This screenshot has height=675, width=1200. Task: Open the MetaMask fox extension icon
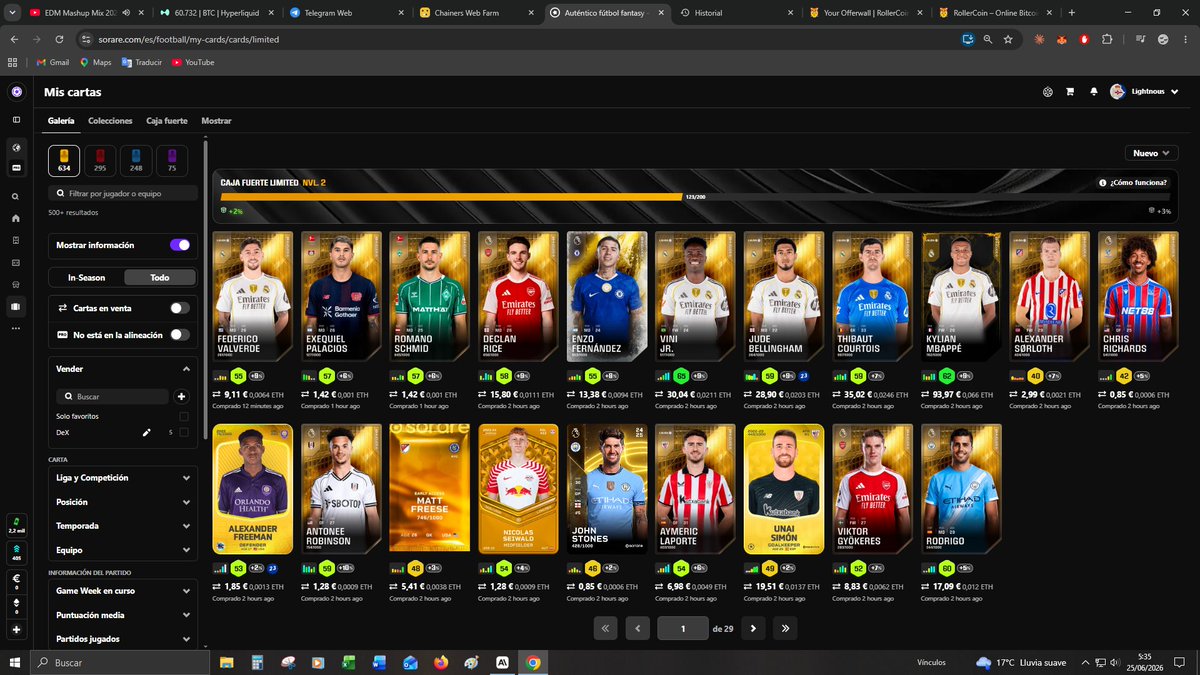tap(1062, 39)
